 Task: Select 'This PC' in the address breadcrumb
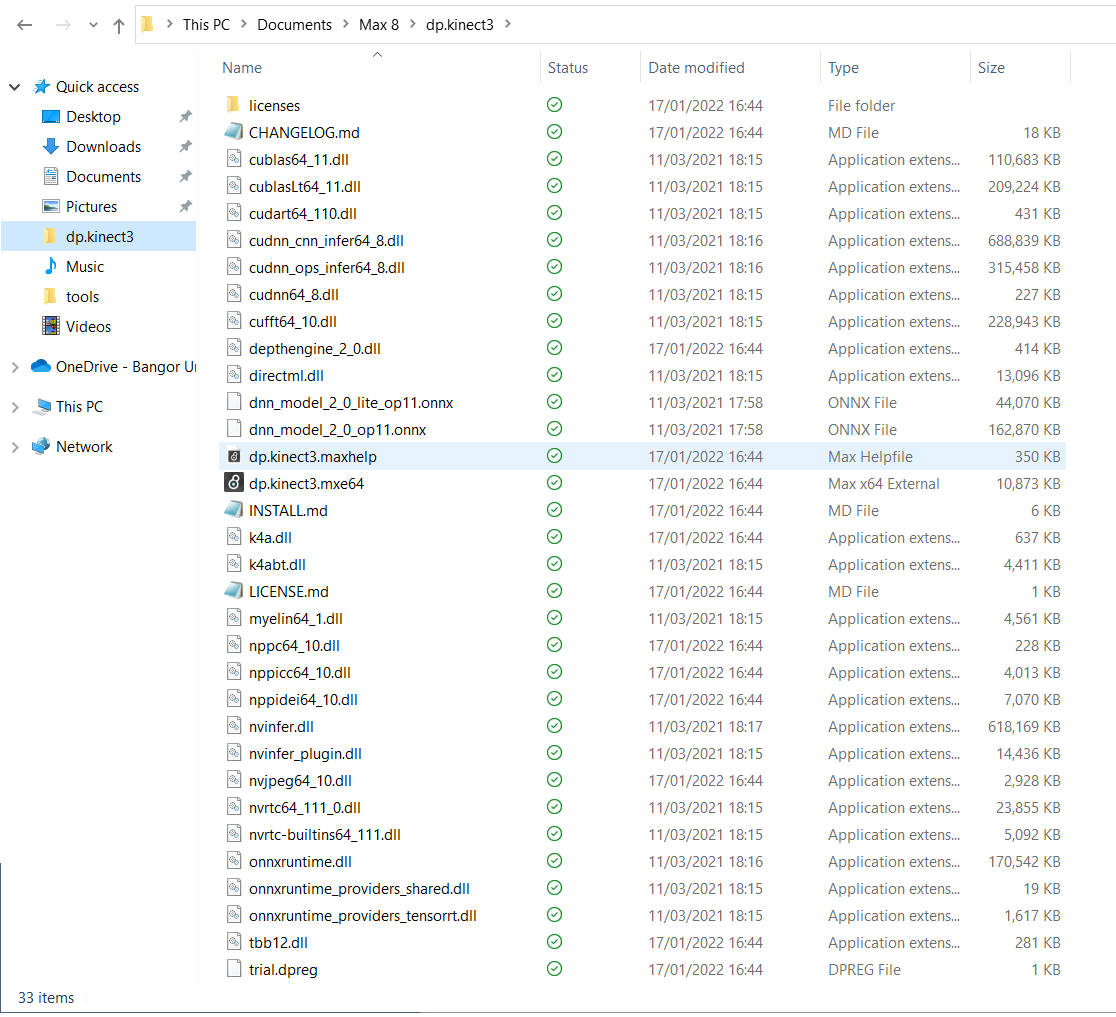tap(206, 25)
